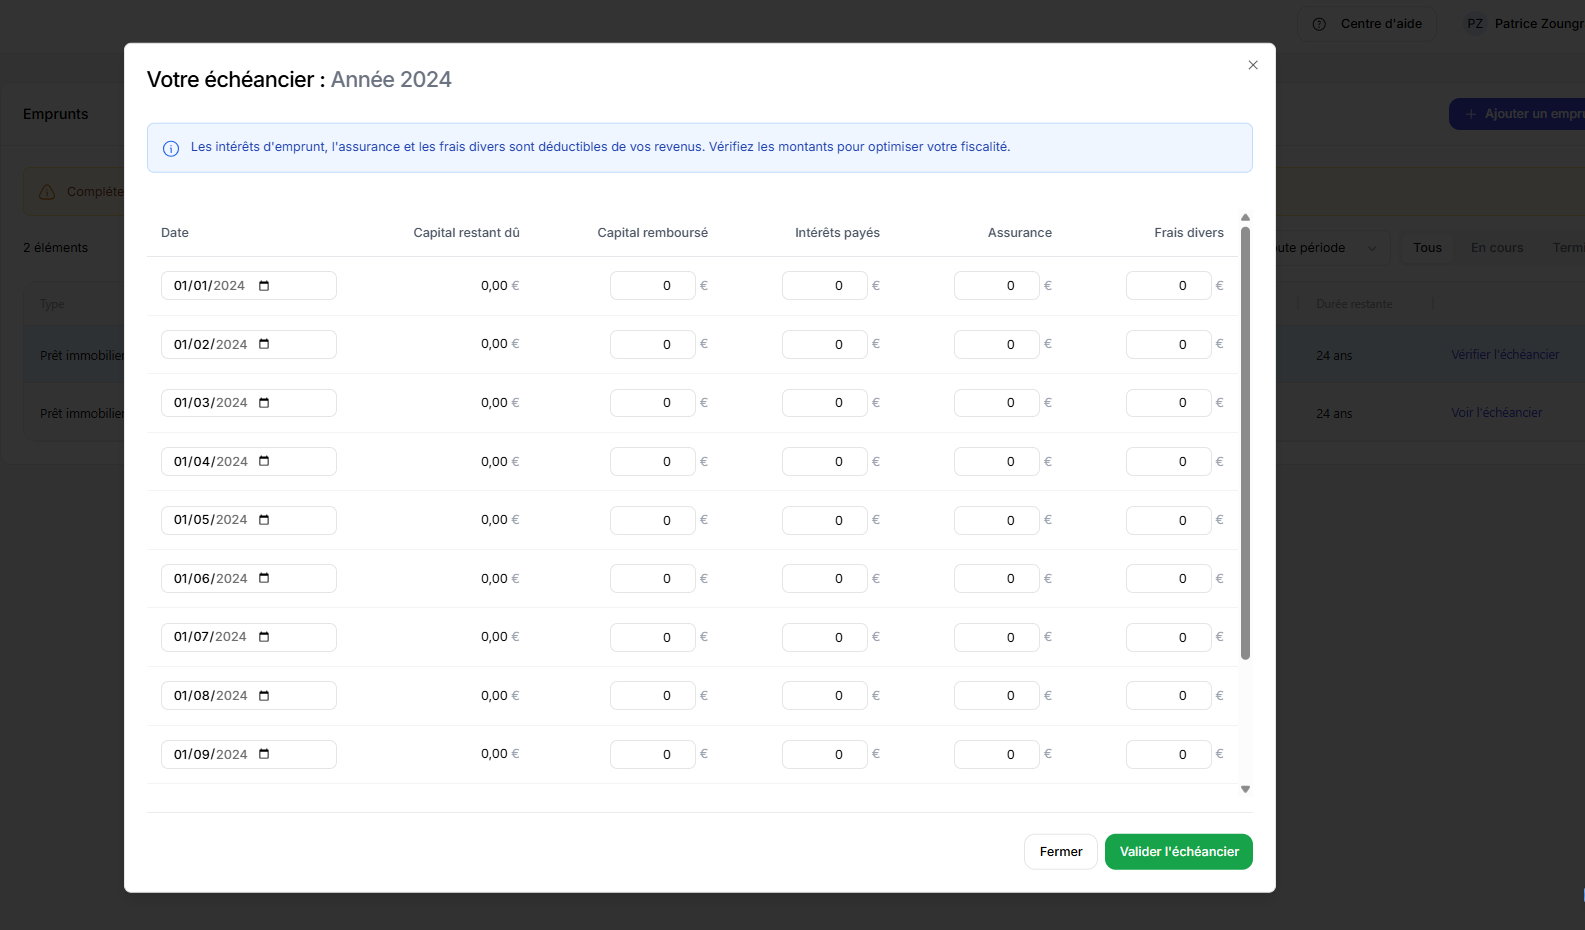The image size is (1585, 930).
Task: Click the Frais divers column header
Action: click(x=1188, y=233)
